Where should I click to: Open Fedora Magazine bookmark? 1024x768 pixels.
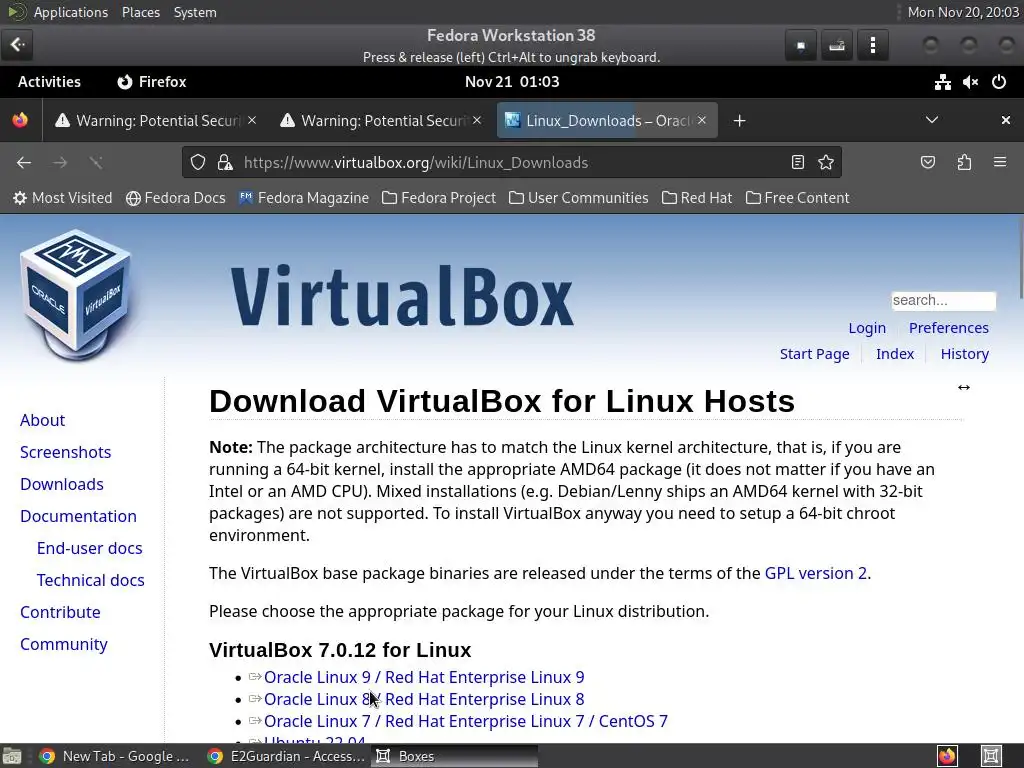coord(304,198)
